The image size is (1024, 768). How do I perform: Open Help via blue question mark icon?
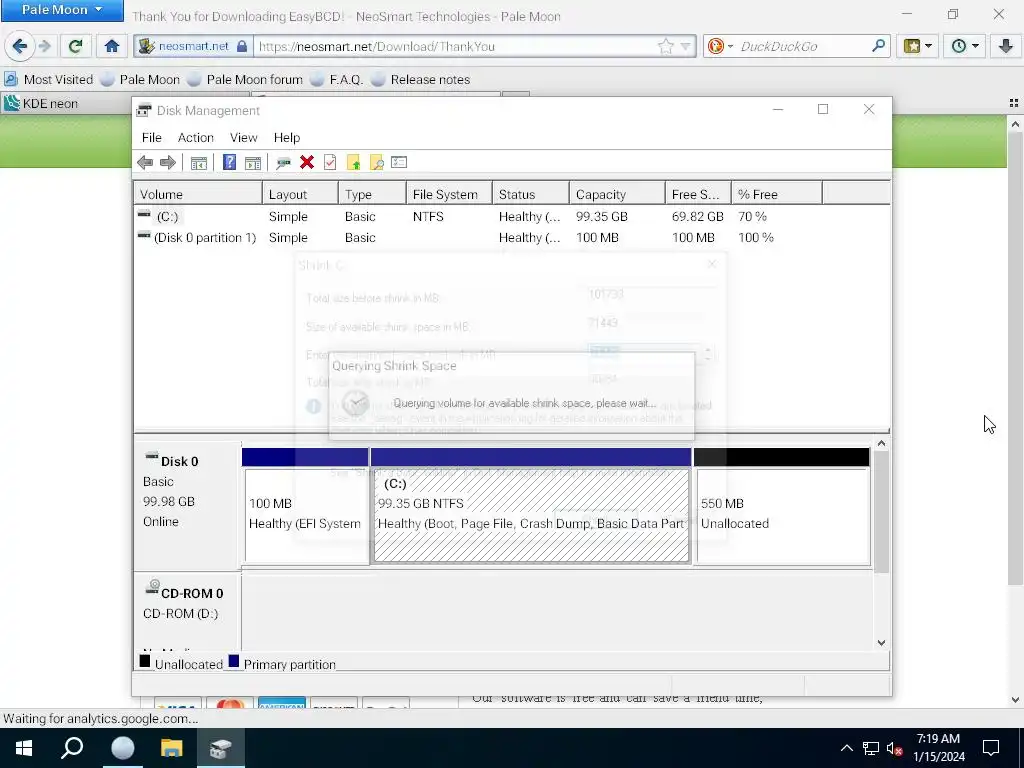[229, 163]
